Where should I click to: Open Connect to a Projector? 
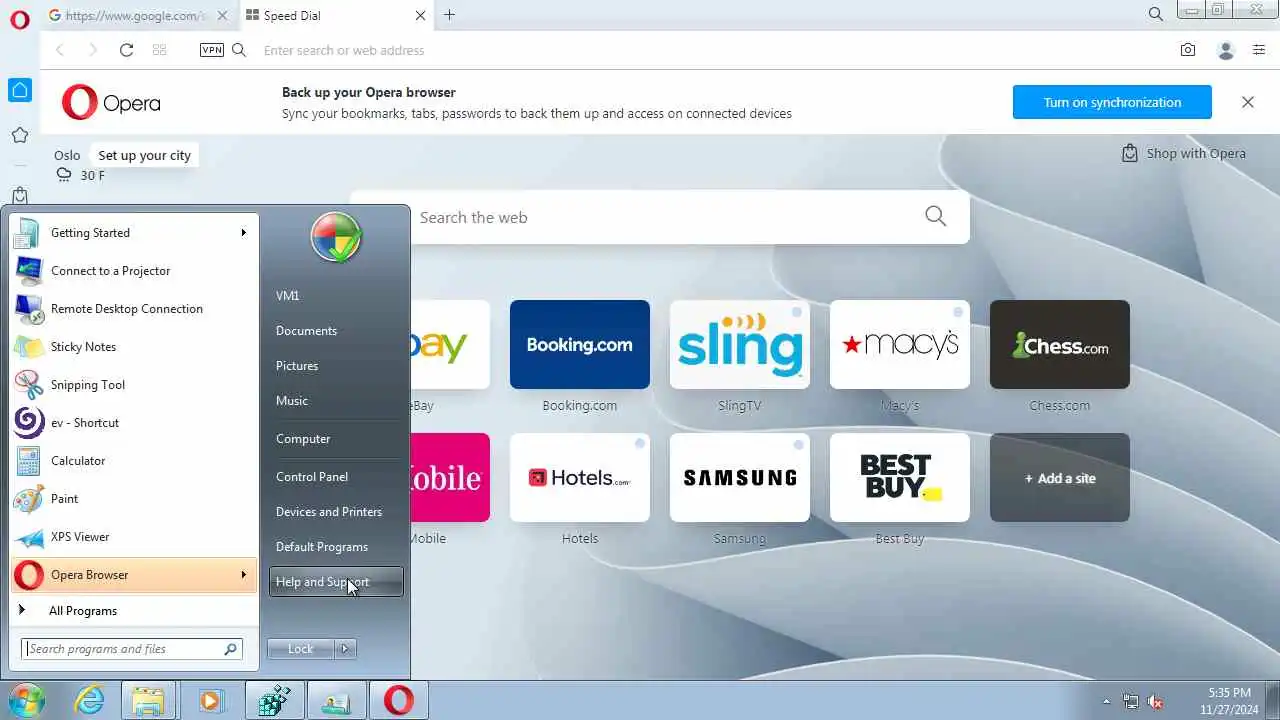click(x=134, y=271)
